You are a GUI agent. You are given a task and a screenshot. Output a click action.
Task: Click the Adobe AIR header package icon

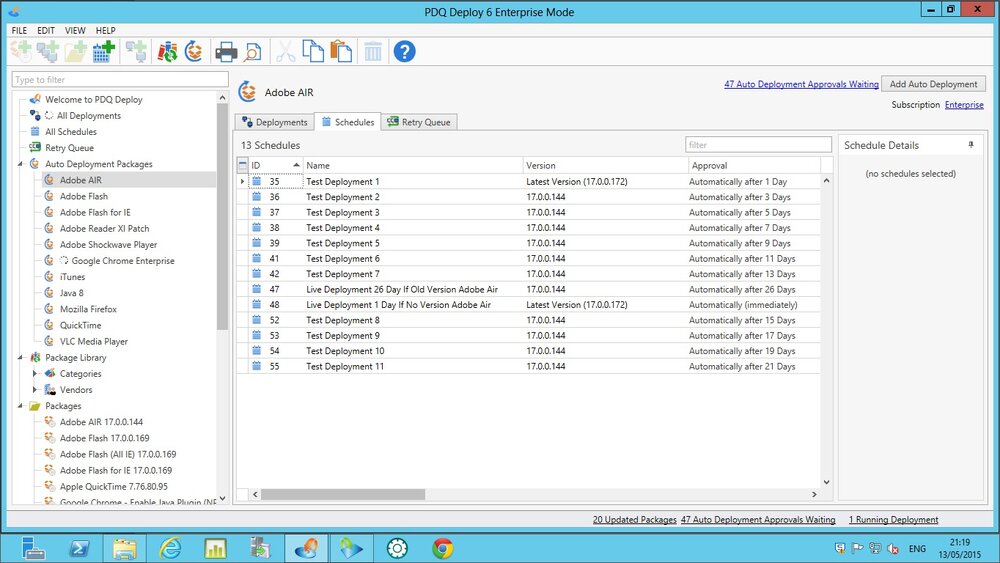[247, 92]
